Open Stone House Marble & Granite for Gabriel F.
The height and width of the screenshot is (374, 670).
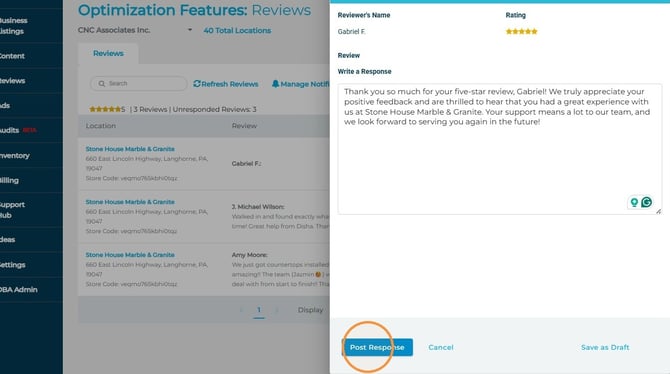(x=130, y=149)
